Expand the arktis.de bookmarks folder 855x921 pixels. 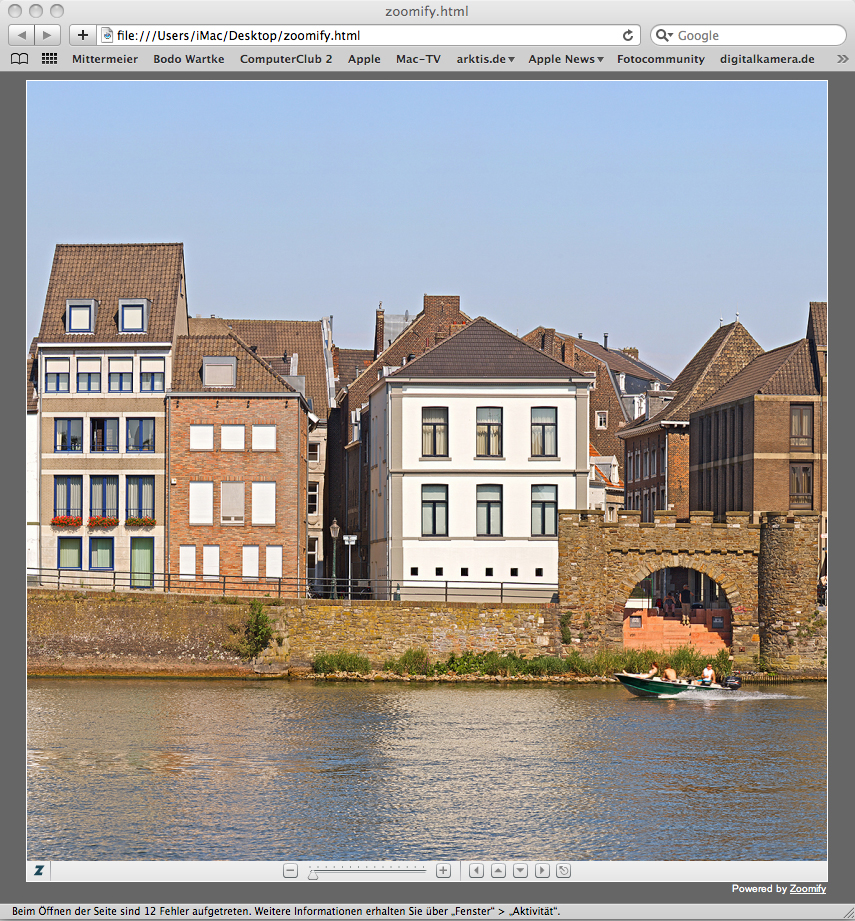coord(485,59)
